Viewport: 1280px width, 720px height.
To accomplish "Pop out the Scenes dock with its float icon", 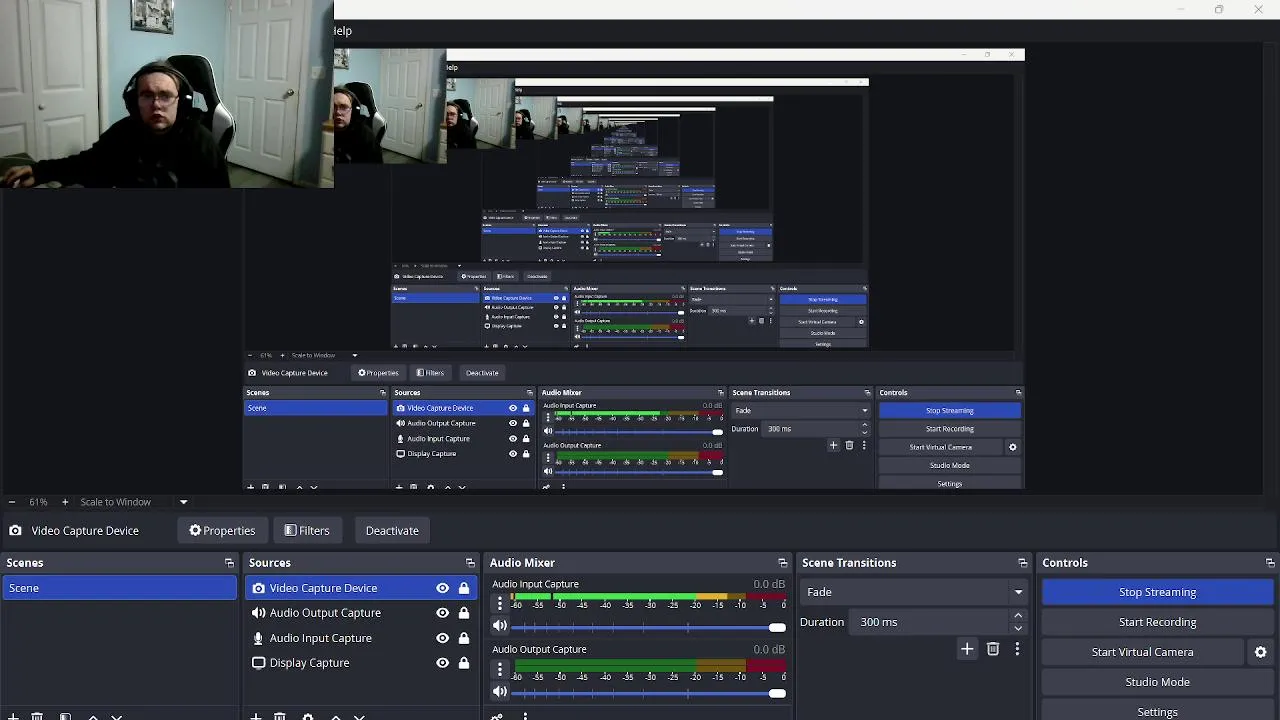I will pyautogui.click(x=229, y=563).
